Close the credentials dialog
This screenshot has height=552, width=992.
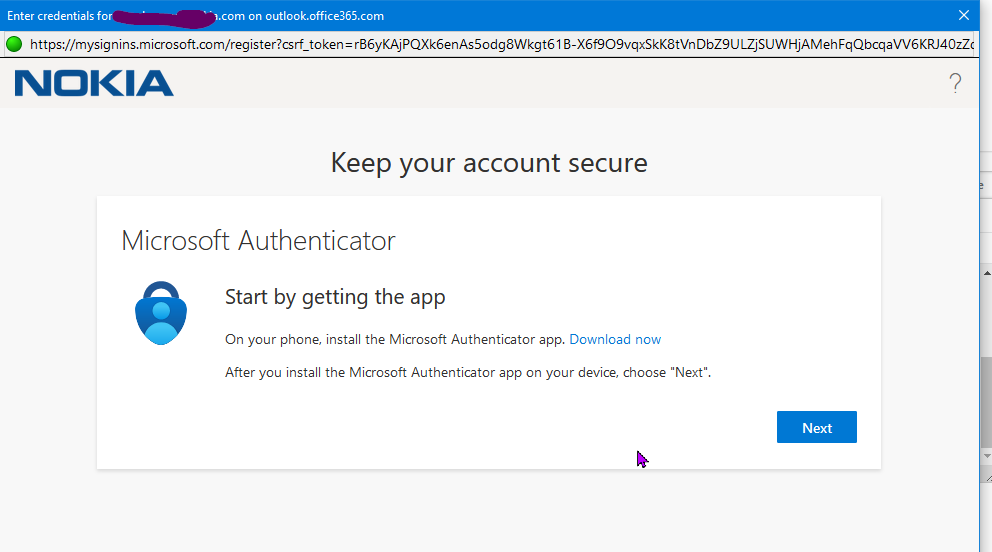tap(964, 15)
